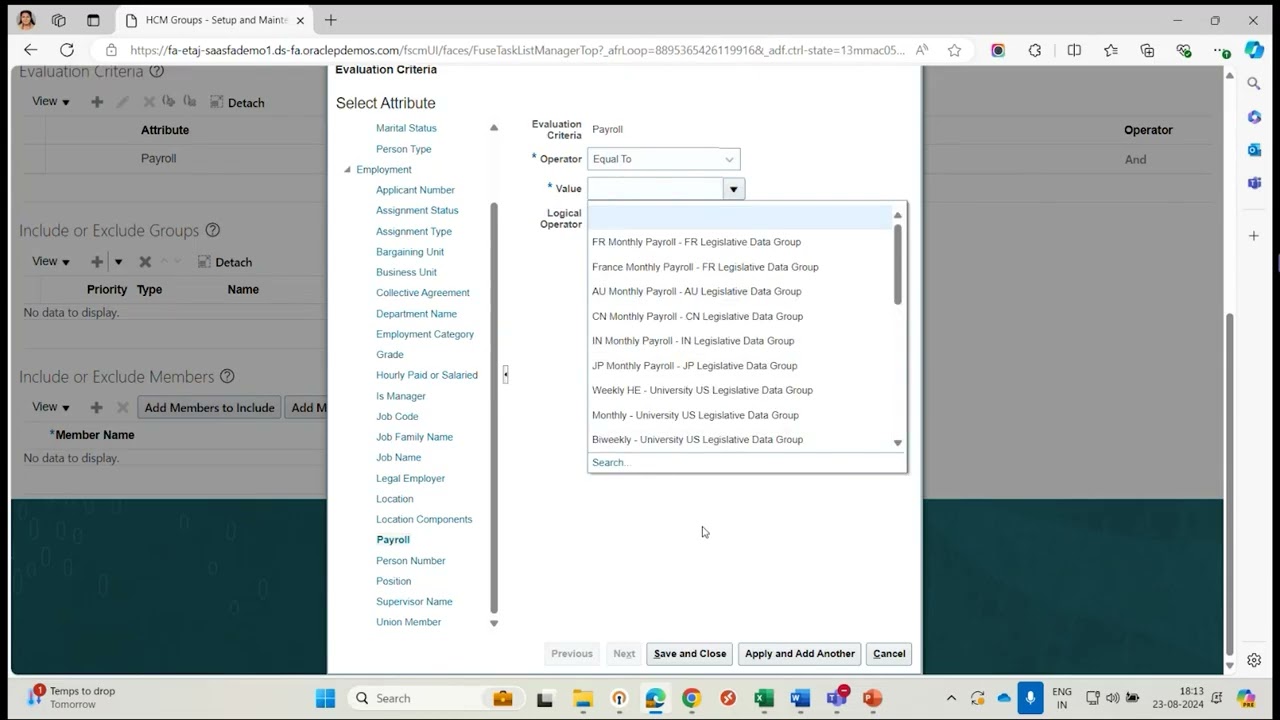Cancel the Evaluation Criteria dialog
The image size is (1280, 720).
[x=889, y=654]
